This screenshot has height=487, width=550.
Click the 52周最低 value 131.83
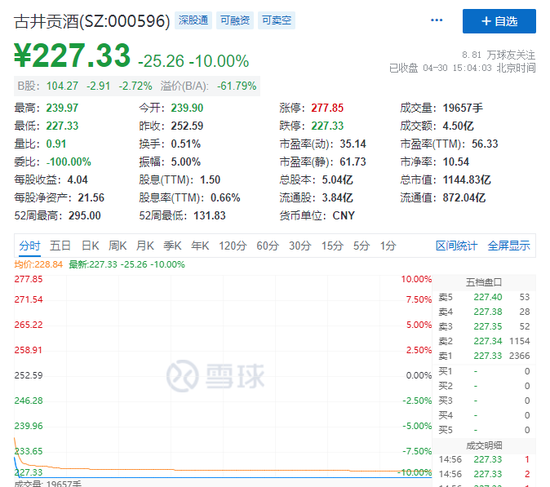coord(209,215)
